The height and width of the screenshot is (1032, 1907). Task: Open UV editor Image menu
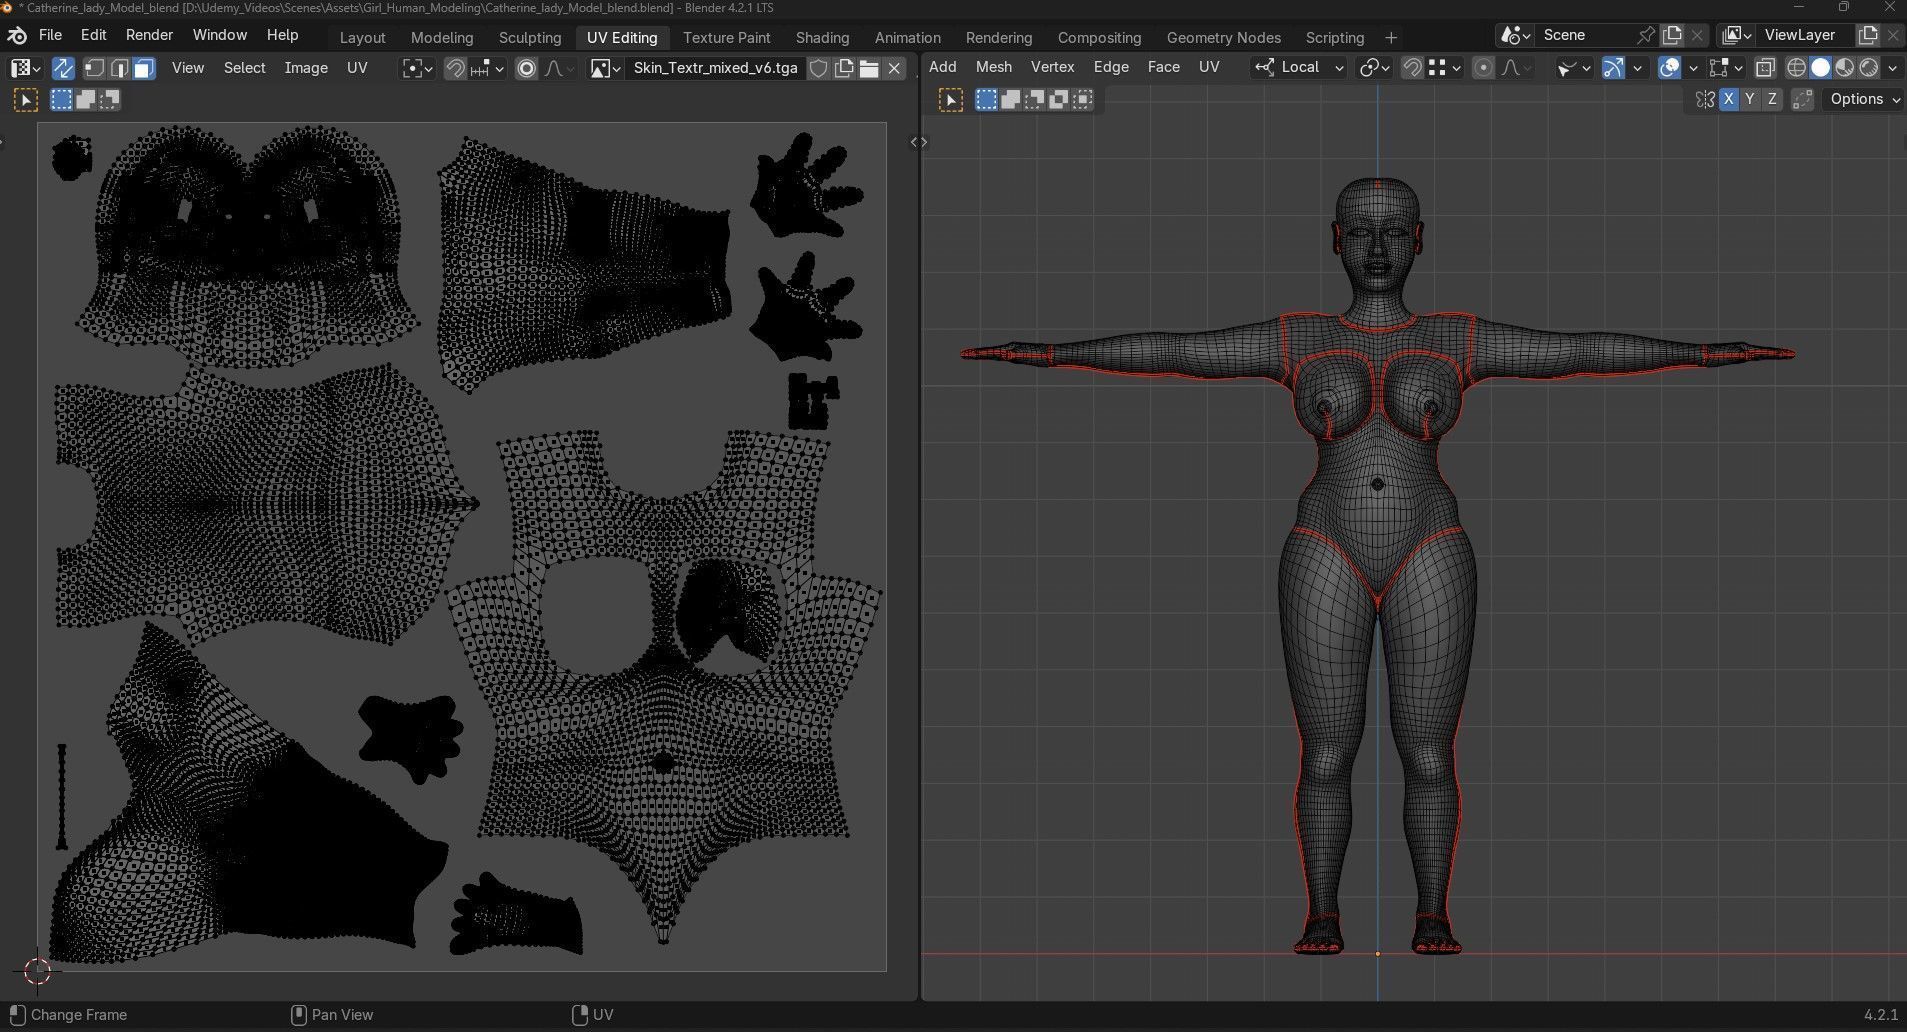[x=306, y=68]
